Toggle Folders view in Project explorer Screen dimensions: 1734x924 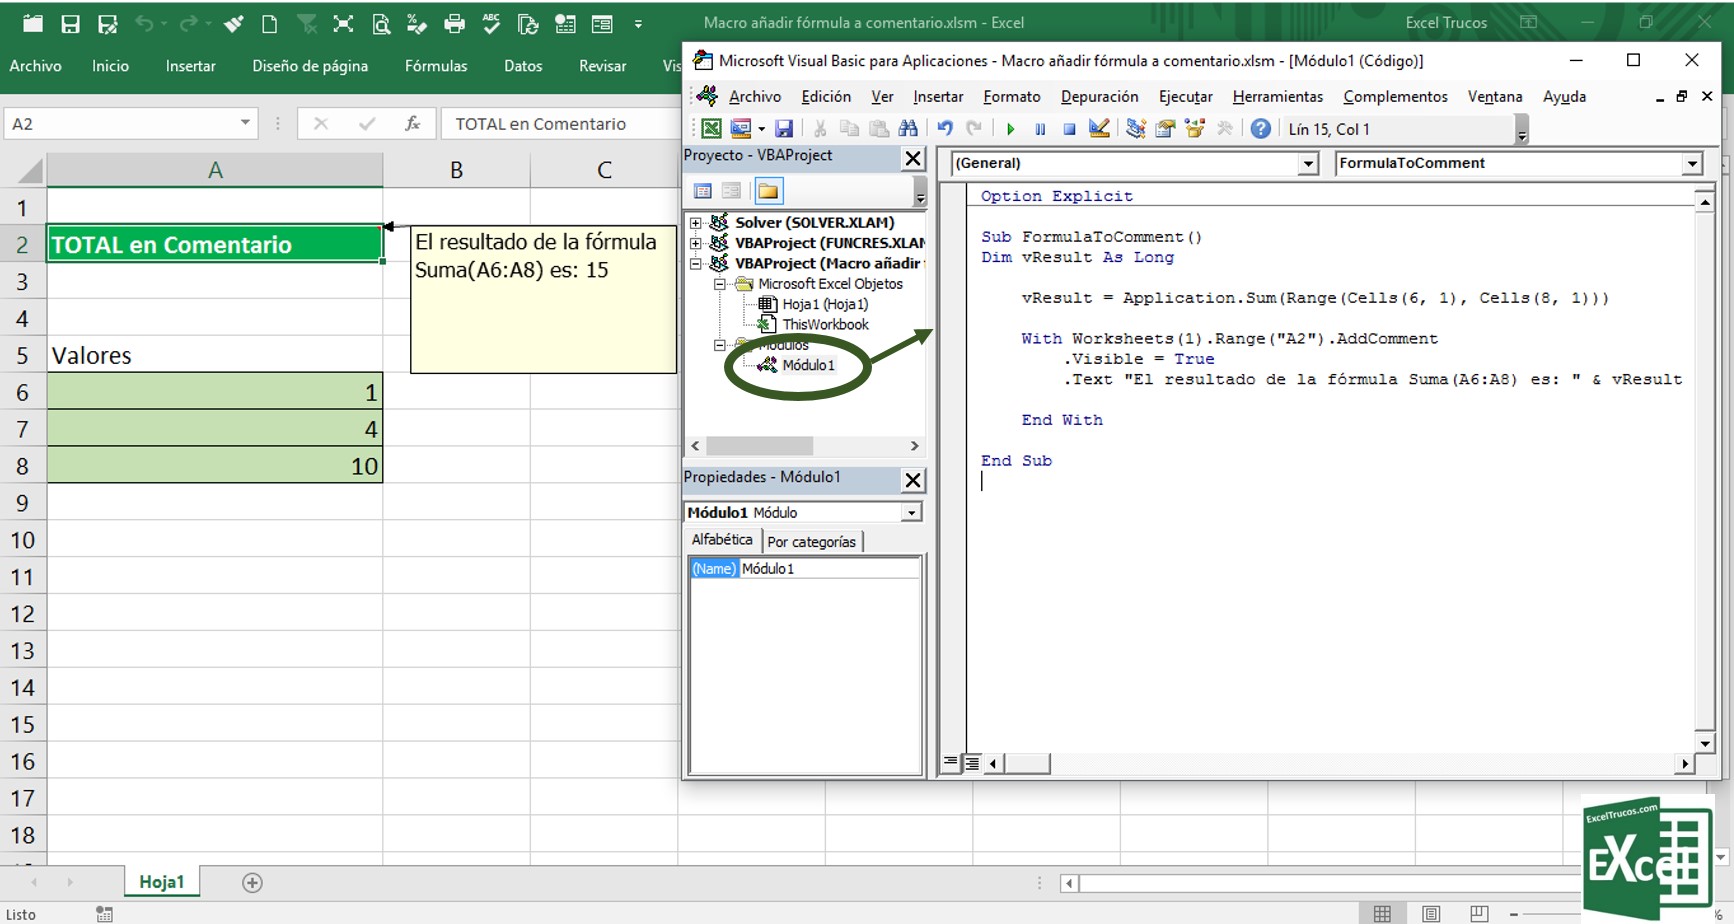coord(768,191)
